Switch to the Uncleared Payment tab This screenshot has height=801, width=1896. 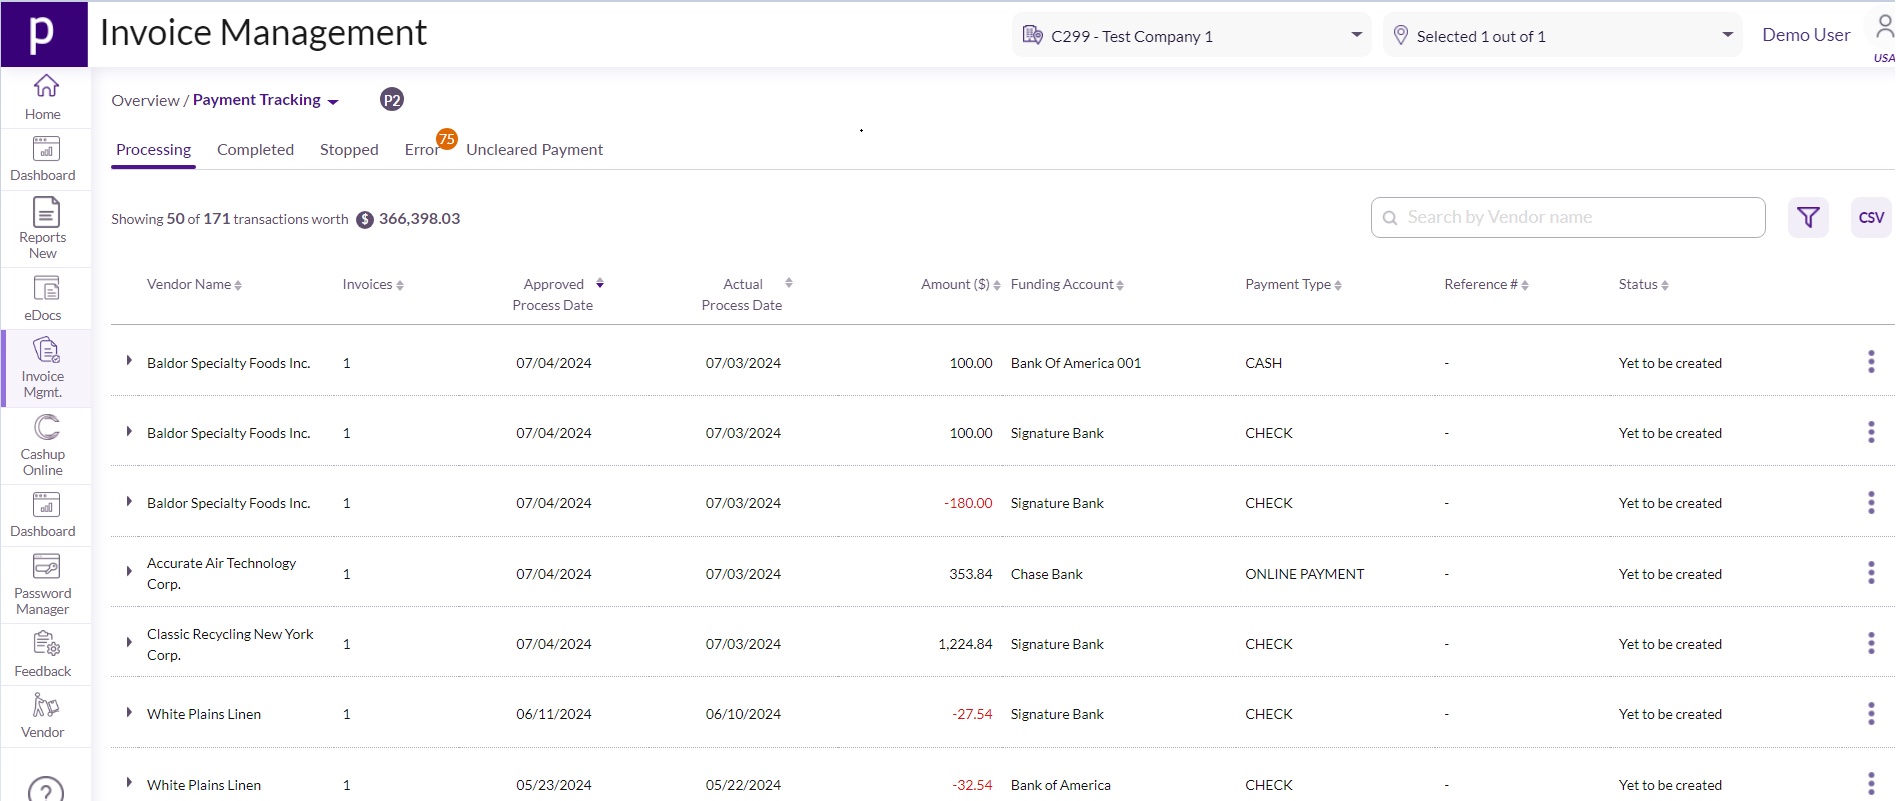point(534,149)
